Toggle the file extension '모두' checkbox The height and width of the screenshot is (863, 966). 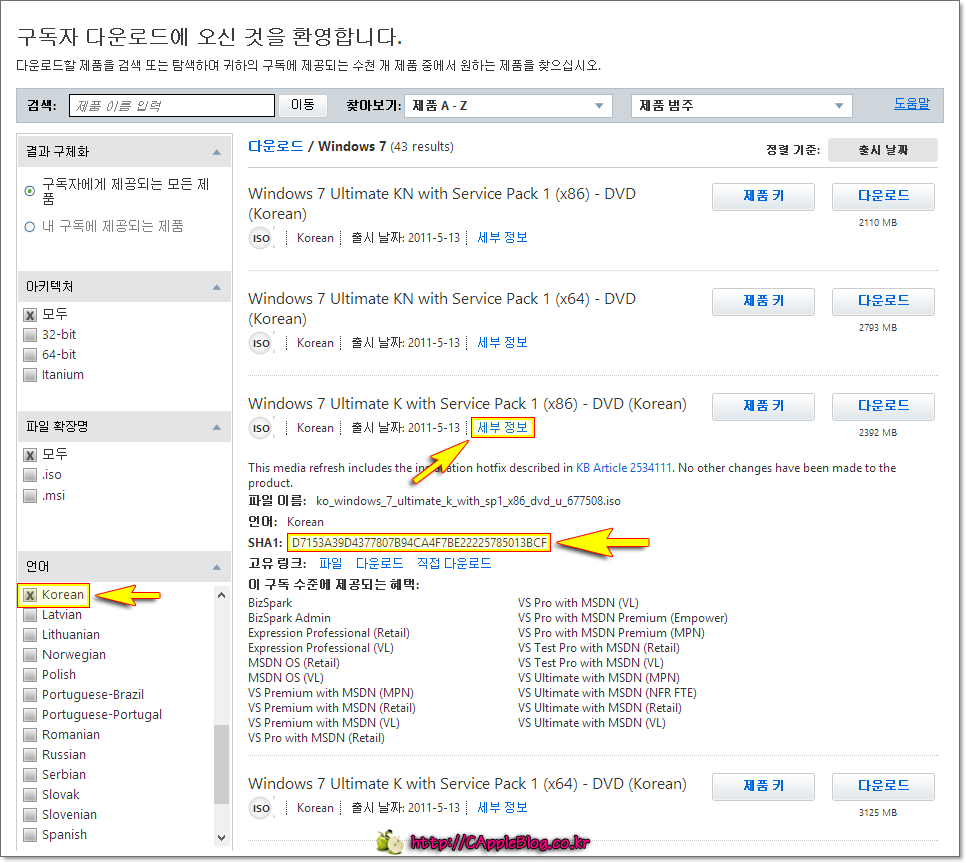point(30,455)
